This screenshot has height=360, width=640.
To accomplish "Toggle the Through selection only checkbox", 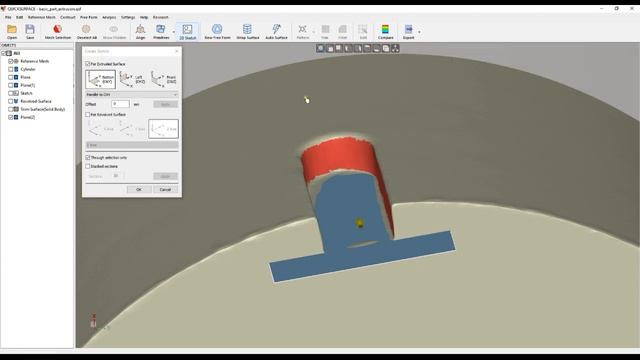I will click(x=88, y=158).
